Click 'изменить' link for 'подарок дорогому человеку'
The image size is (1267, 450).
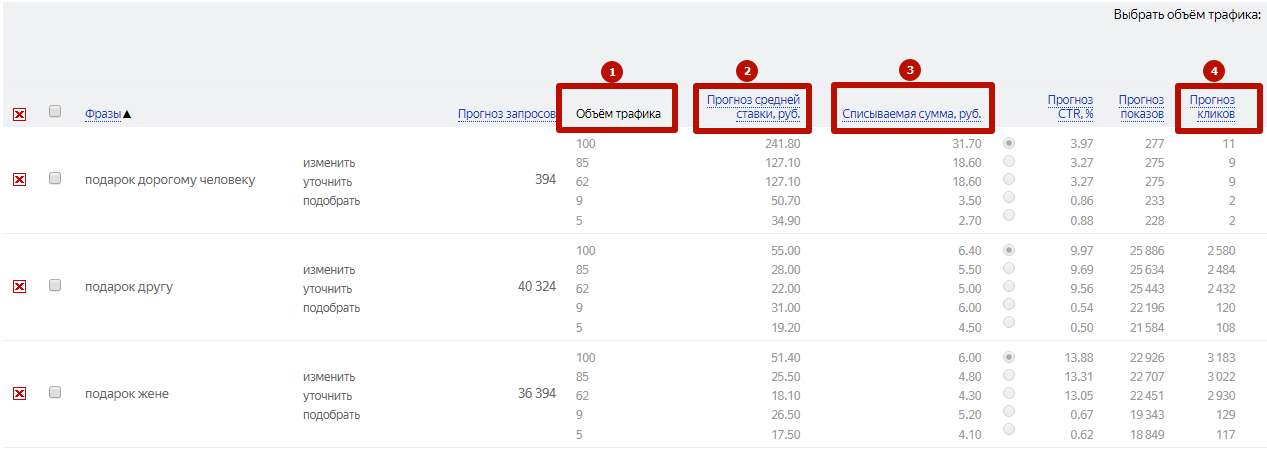329,163
